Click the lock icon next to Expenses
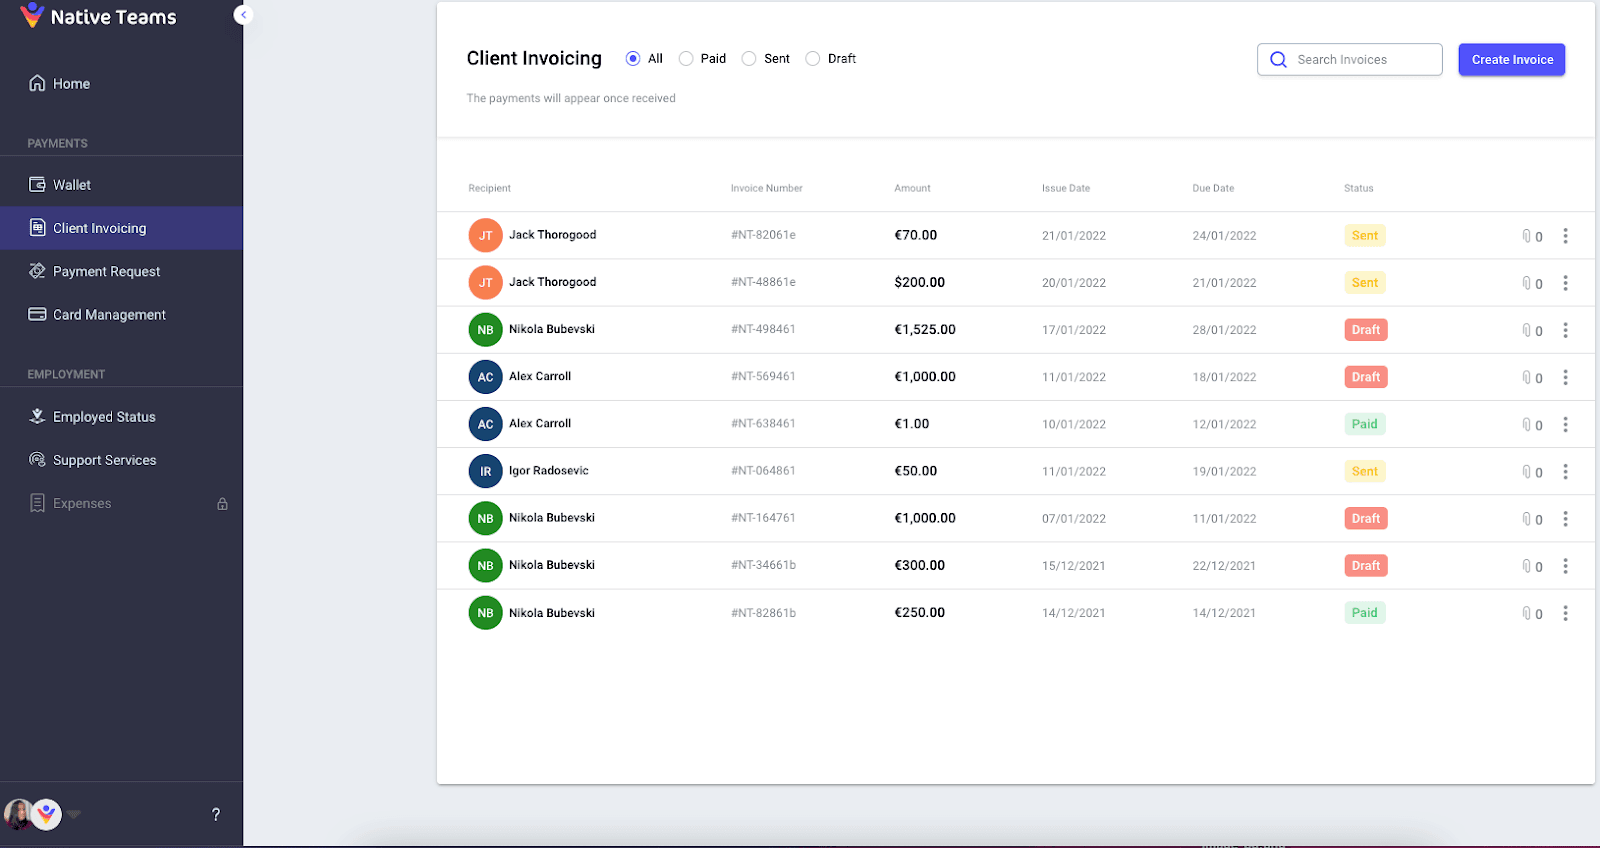Screen dimensions: 1600x848 223,504
